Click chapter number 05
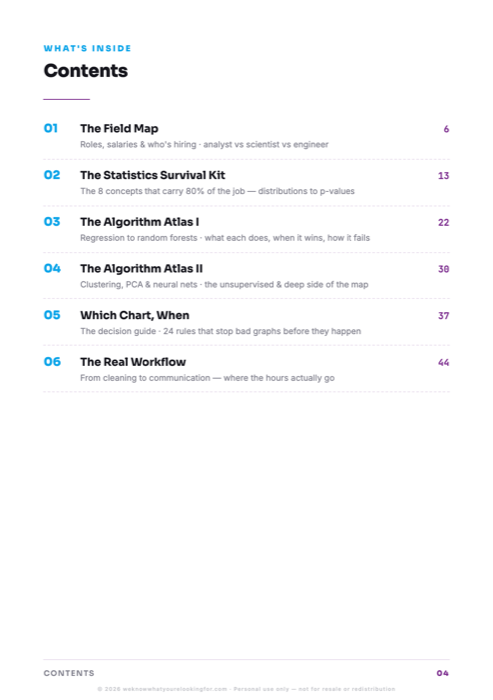 [x=52, y=315]
